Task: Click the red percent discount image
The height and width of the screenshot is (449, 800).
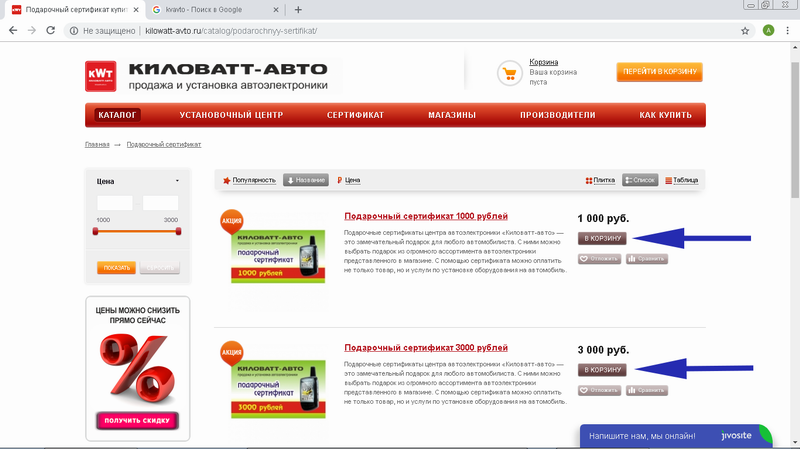Action: point(137,367)
